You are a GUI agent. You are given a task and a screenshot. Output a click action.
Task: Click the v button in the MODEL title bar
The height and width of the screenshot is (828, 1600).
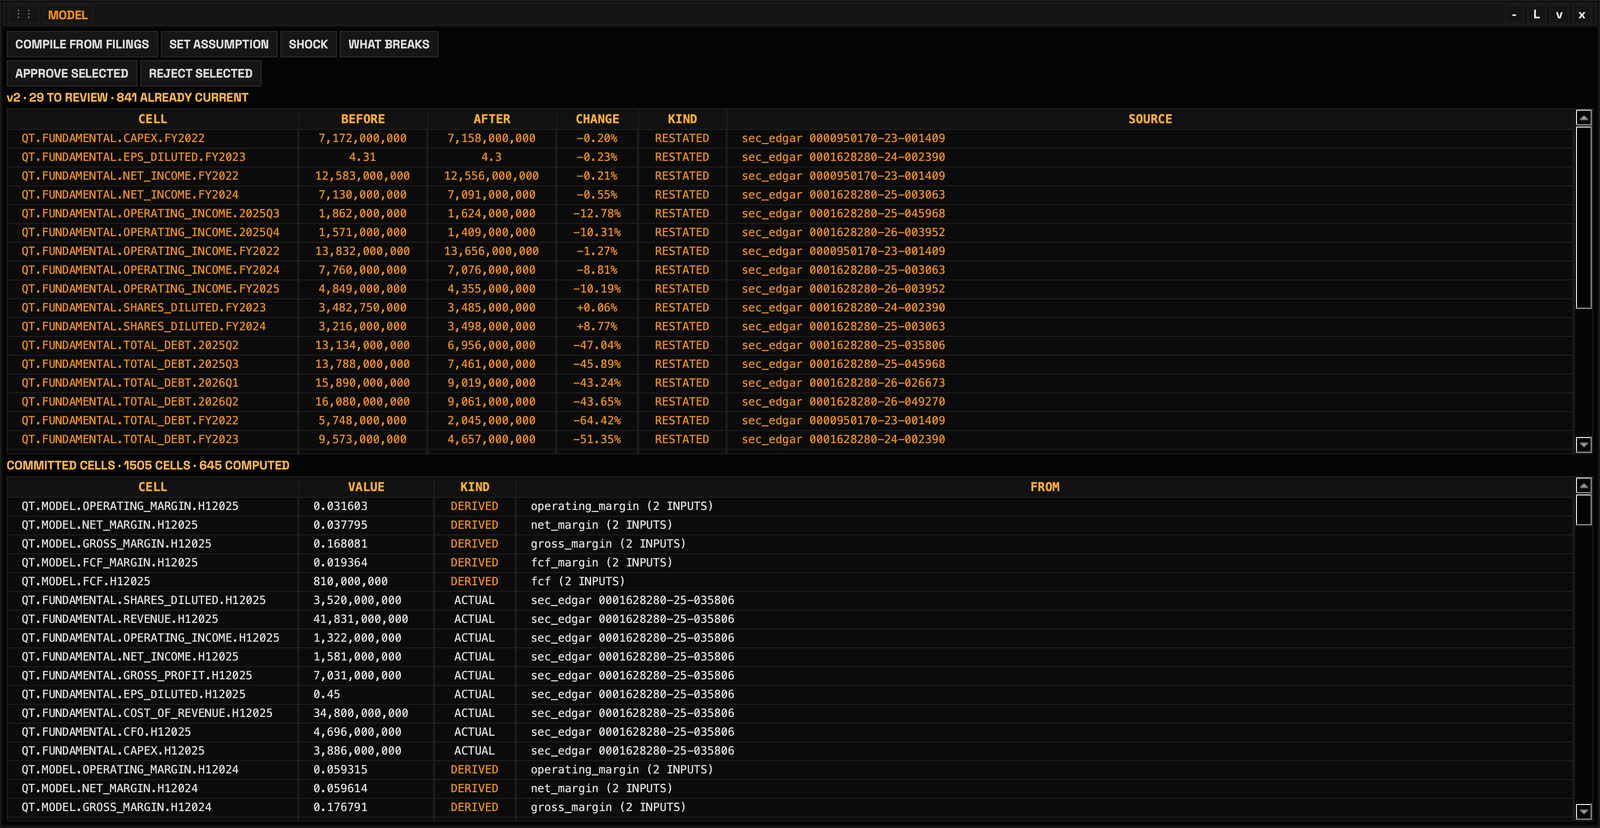(x=1559, y=15)
